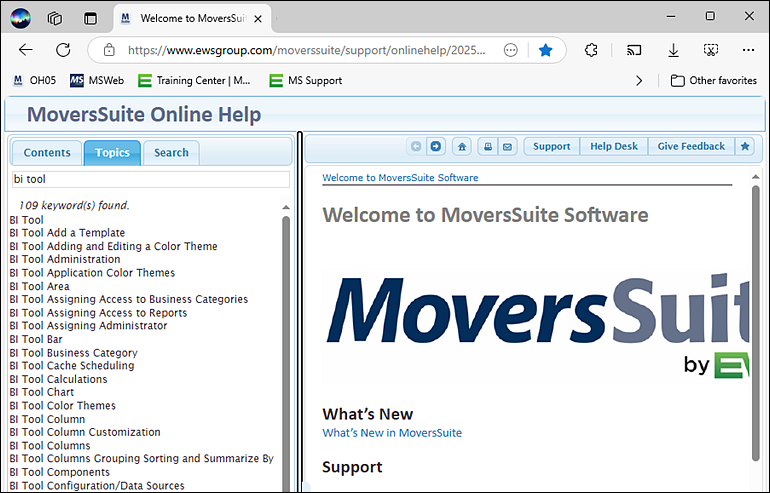Open browser Extensions puzzle icon
The image size is (770, 493).
tap(591, 50)
